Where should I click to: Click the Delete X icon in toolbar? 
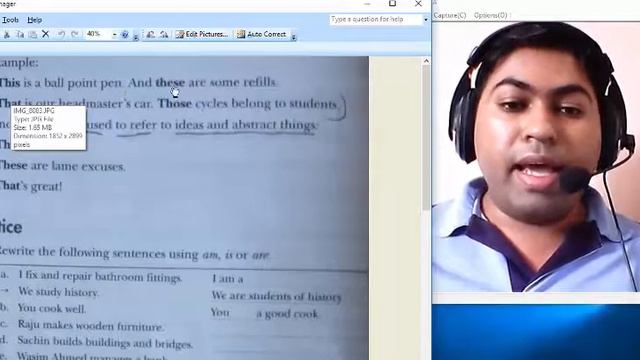[46, 34]
